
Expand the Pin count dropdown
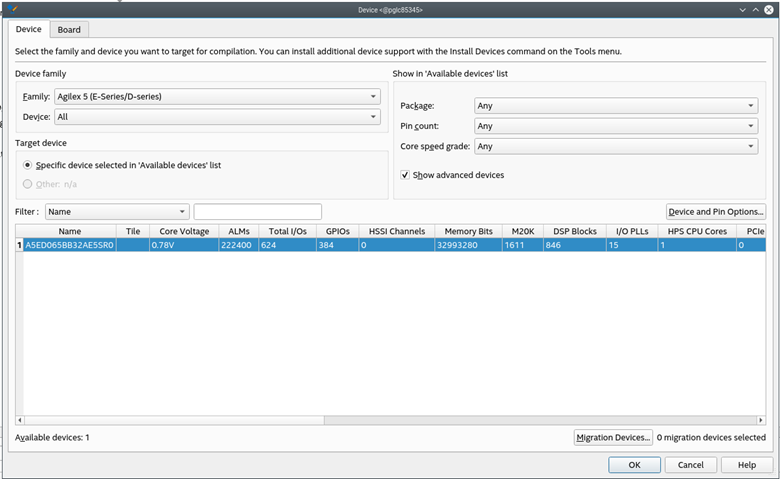pos(615,126)
